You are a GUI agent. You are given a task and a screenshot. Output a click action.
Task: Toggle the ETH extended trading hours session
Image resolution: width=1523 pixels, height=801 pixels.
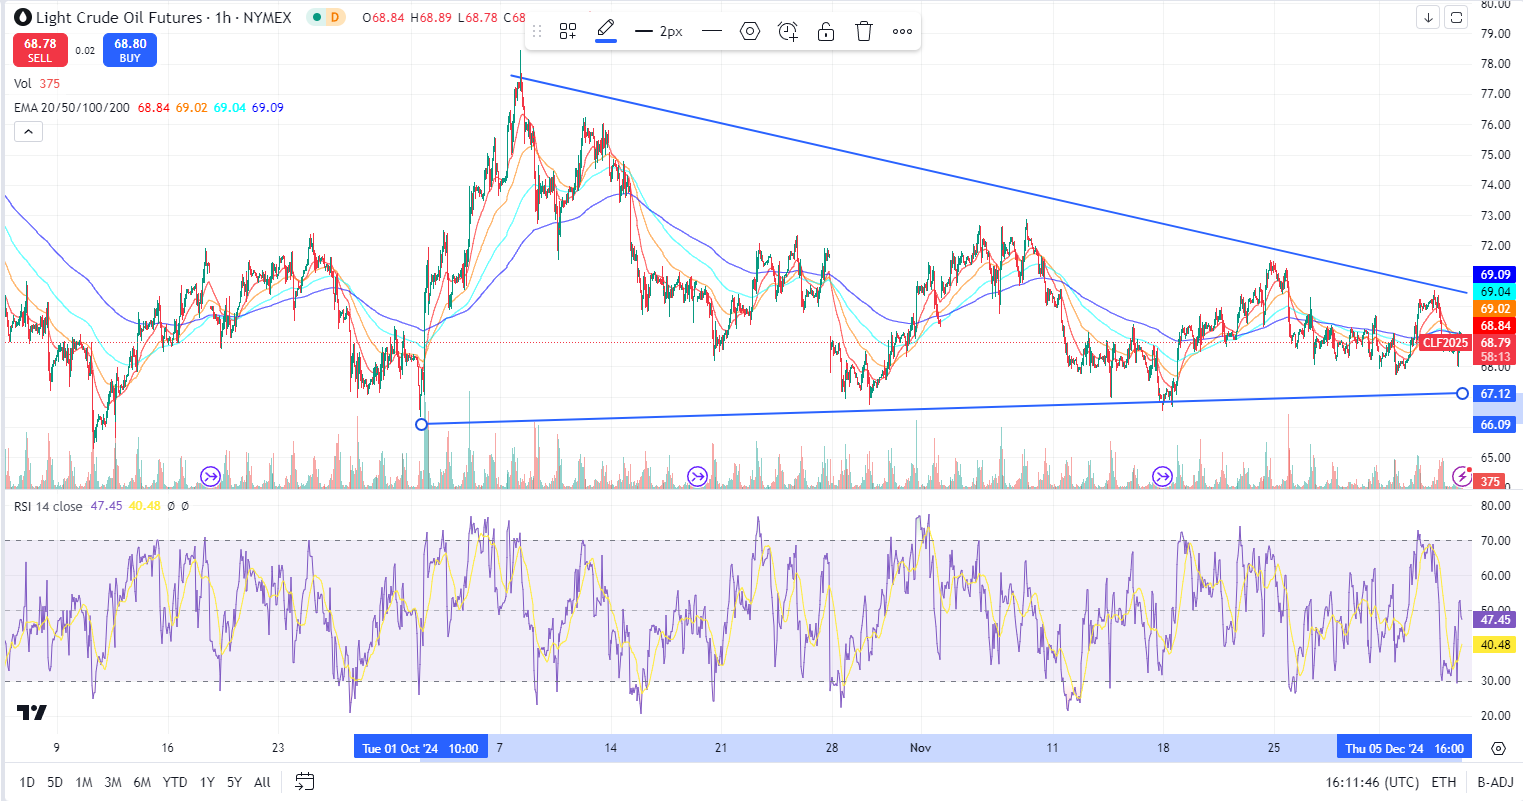coord(1443,782)
